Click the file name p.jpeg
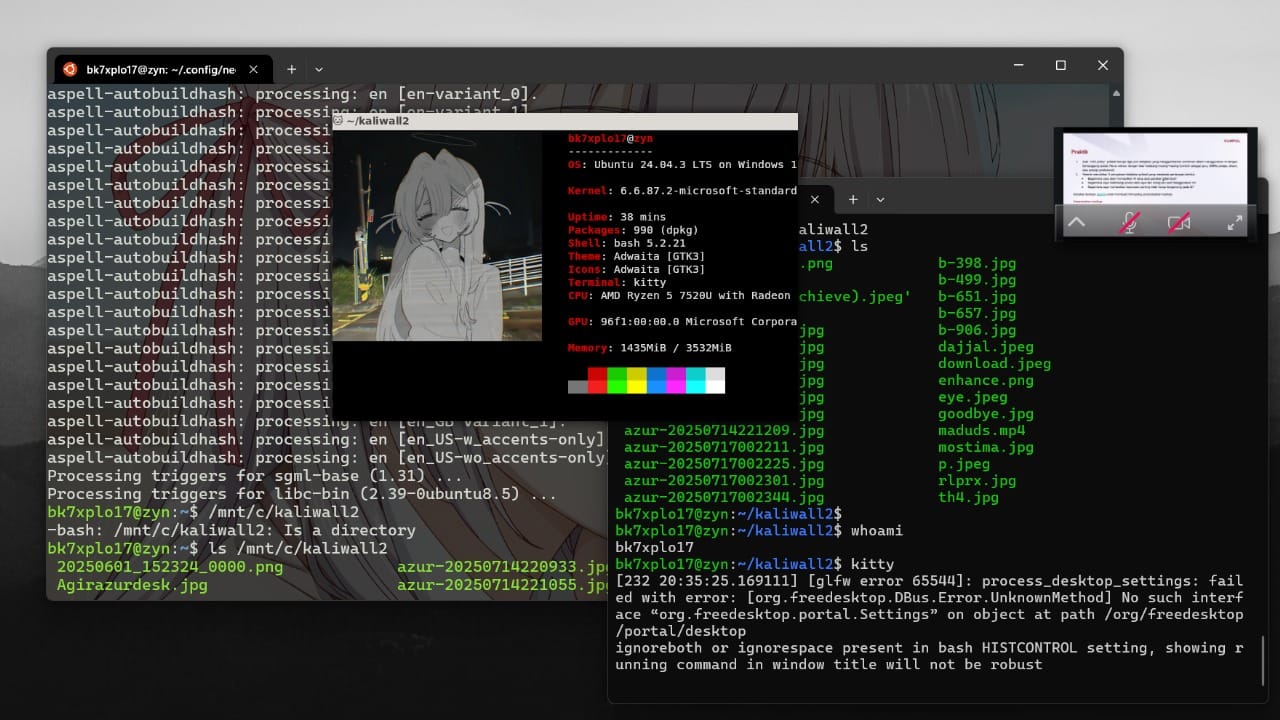Screen dimensions: 1280x720 point(964,464)
